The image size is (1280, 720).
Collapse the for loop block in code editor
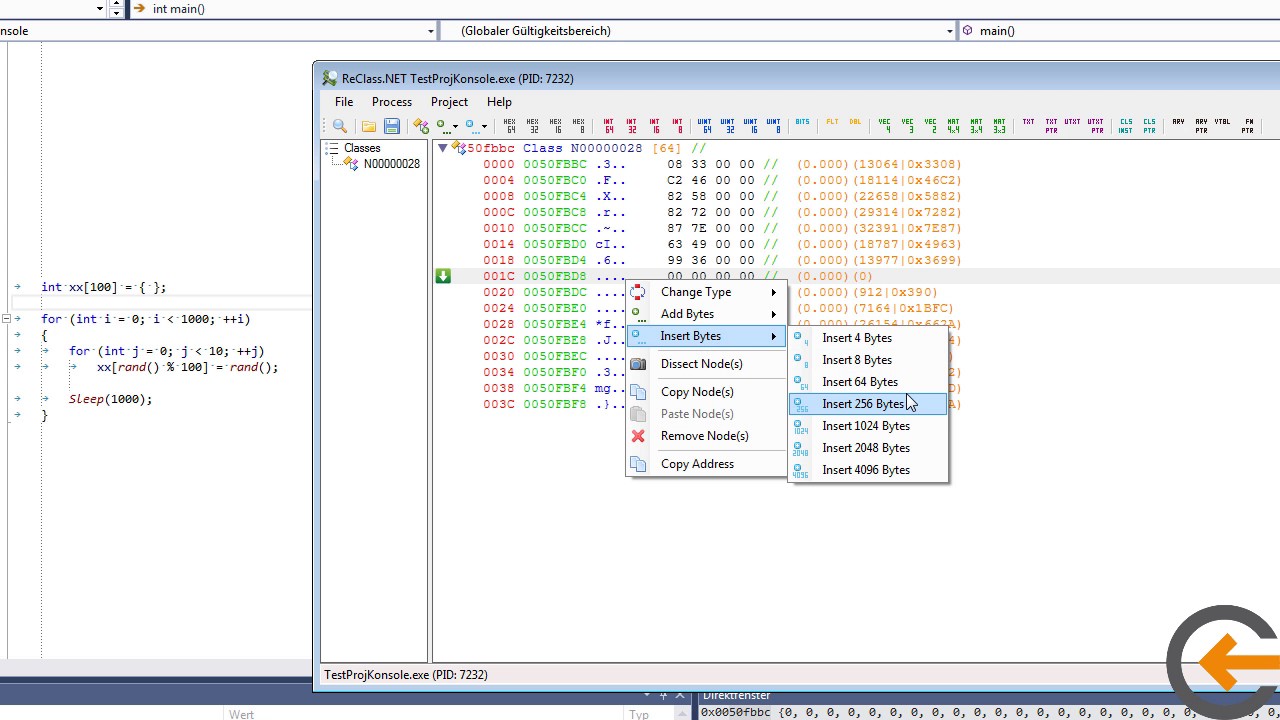(x=6, y=319)
